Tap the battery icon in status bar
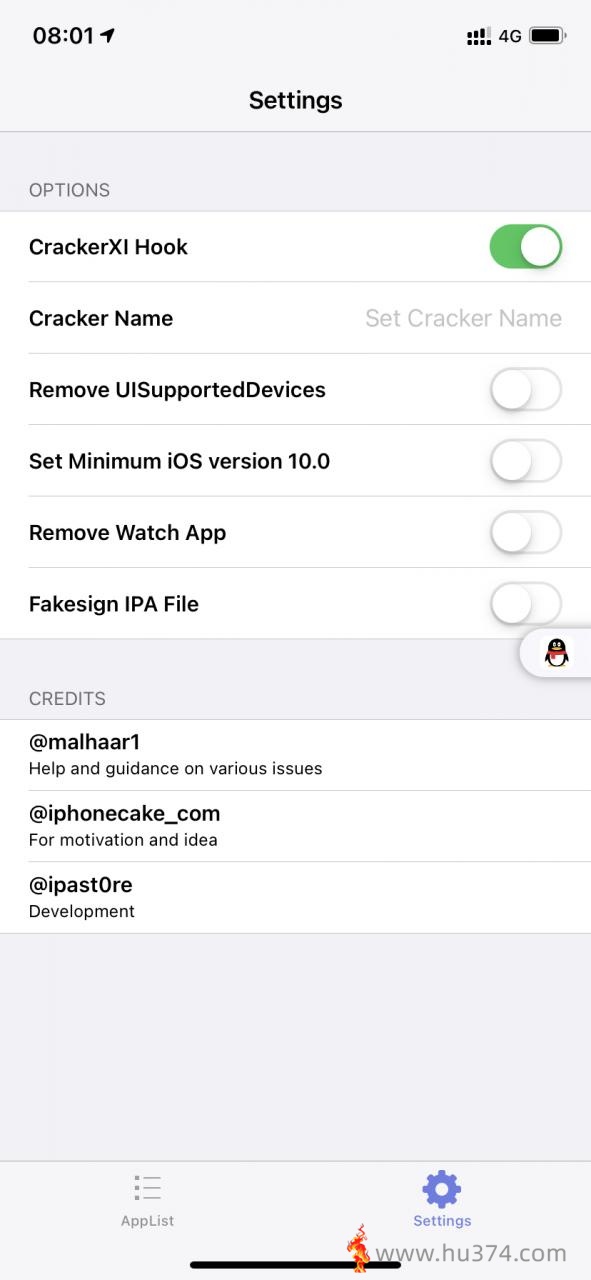This screenshot has width=591, height=1280. (548, 36)
